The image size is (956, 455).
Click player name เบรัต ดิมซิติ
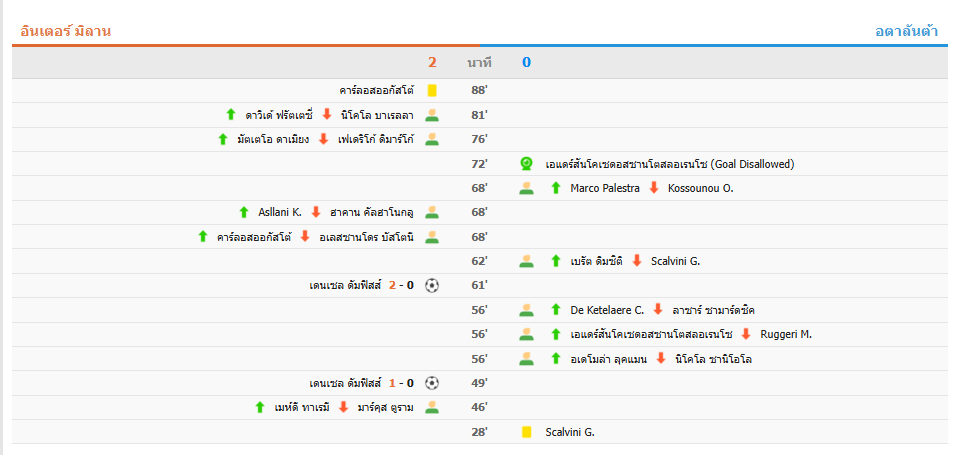point(596,262)
